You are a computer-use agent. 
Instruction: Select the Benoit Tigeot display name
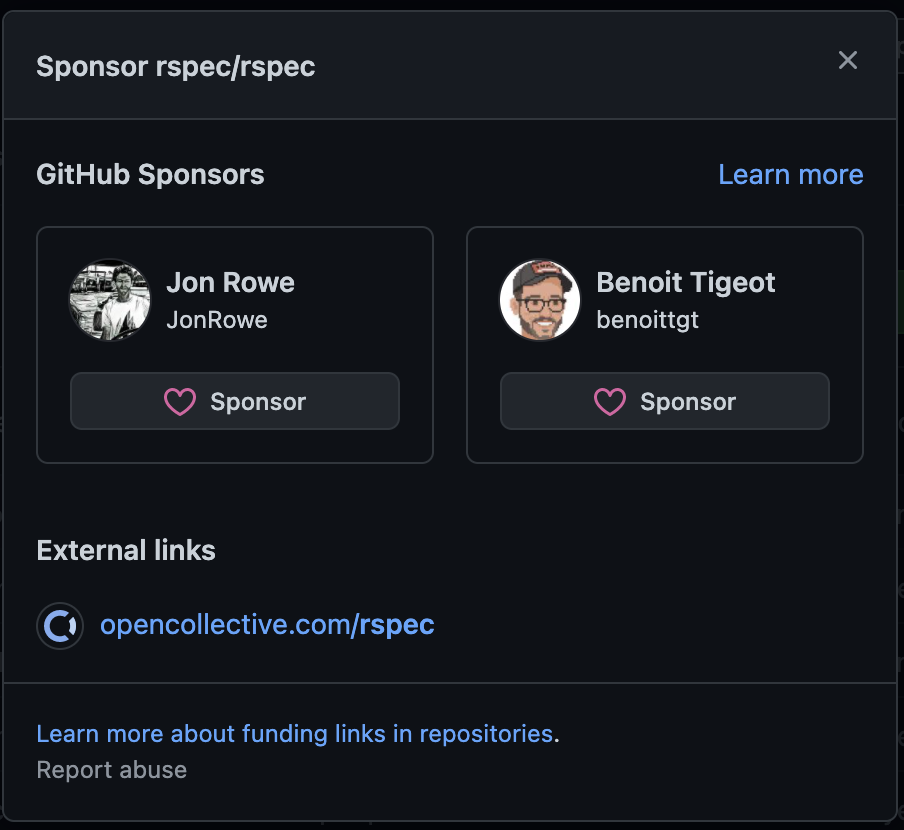click(685, 282)
